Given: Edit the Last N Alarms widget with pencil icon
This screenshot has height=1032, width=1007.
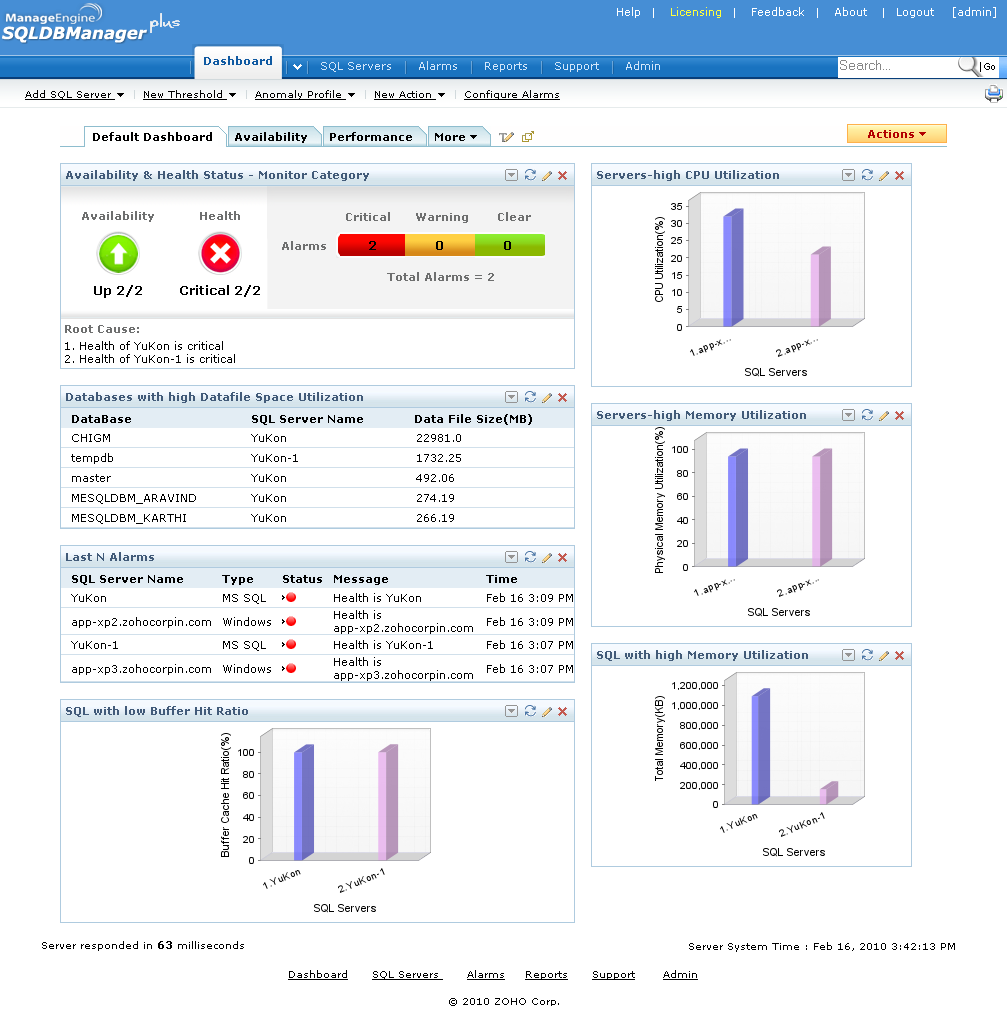Looking at the screenshot, I should (x=545, y=557).
